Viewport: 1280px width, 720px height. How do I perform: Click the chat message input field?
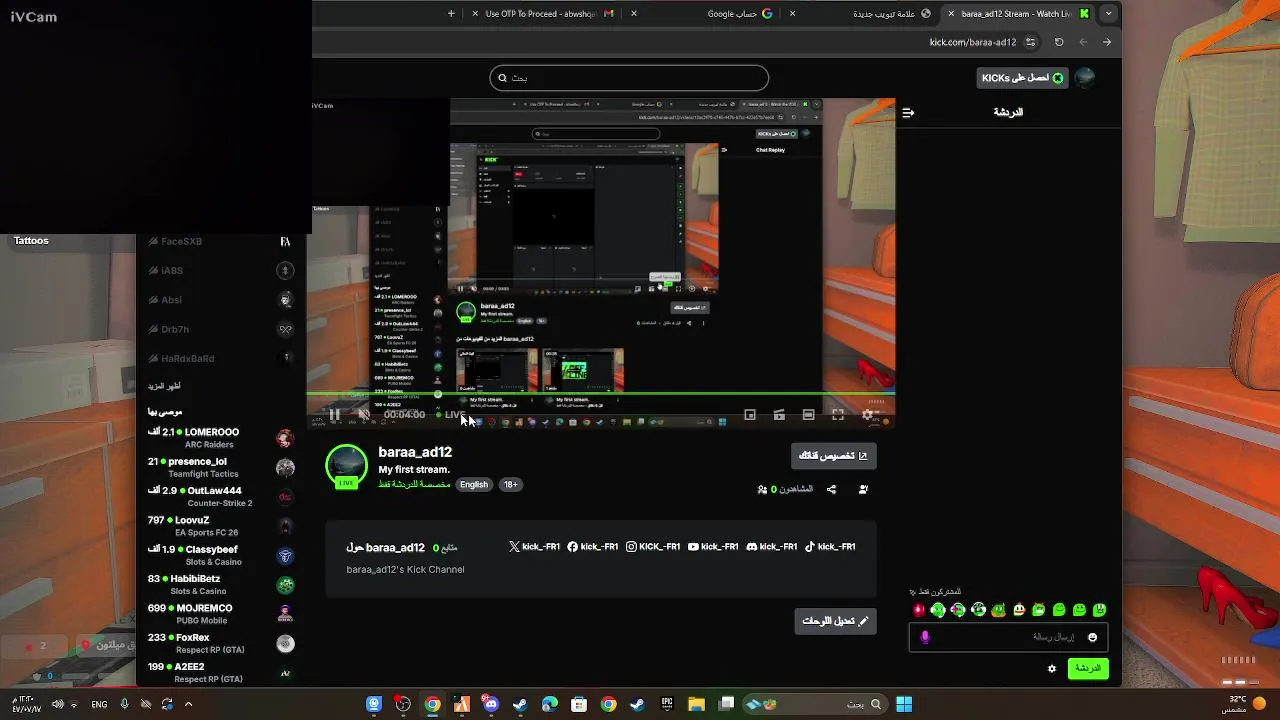[1007, 637]
